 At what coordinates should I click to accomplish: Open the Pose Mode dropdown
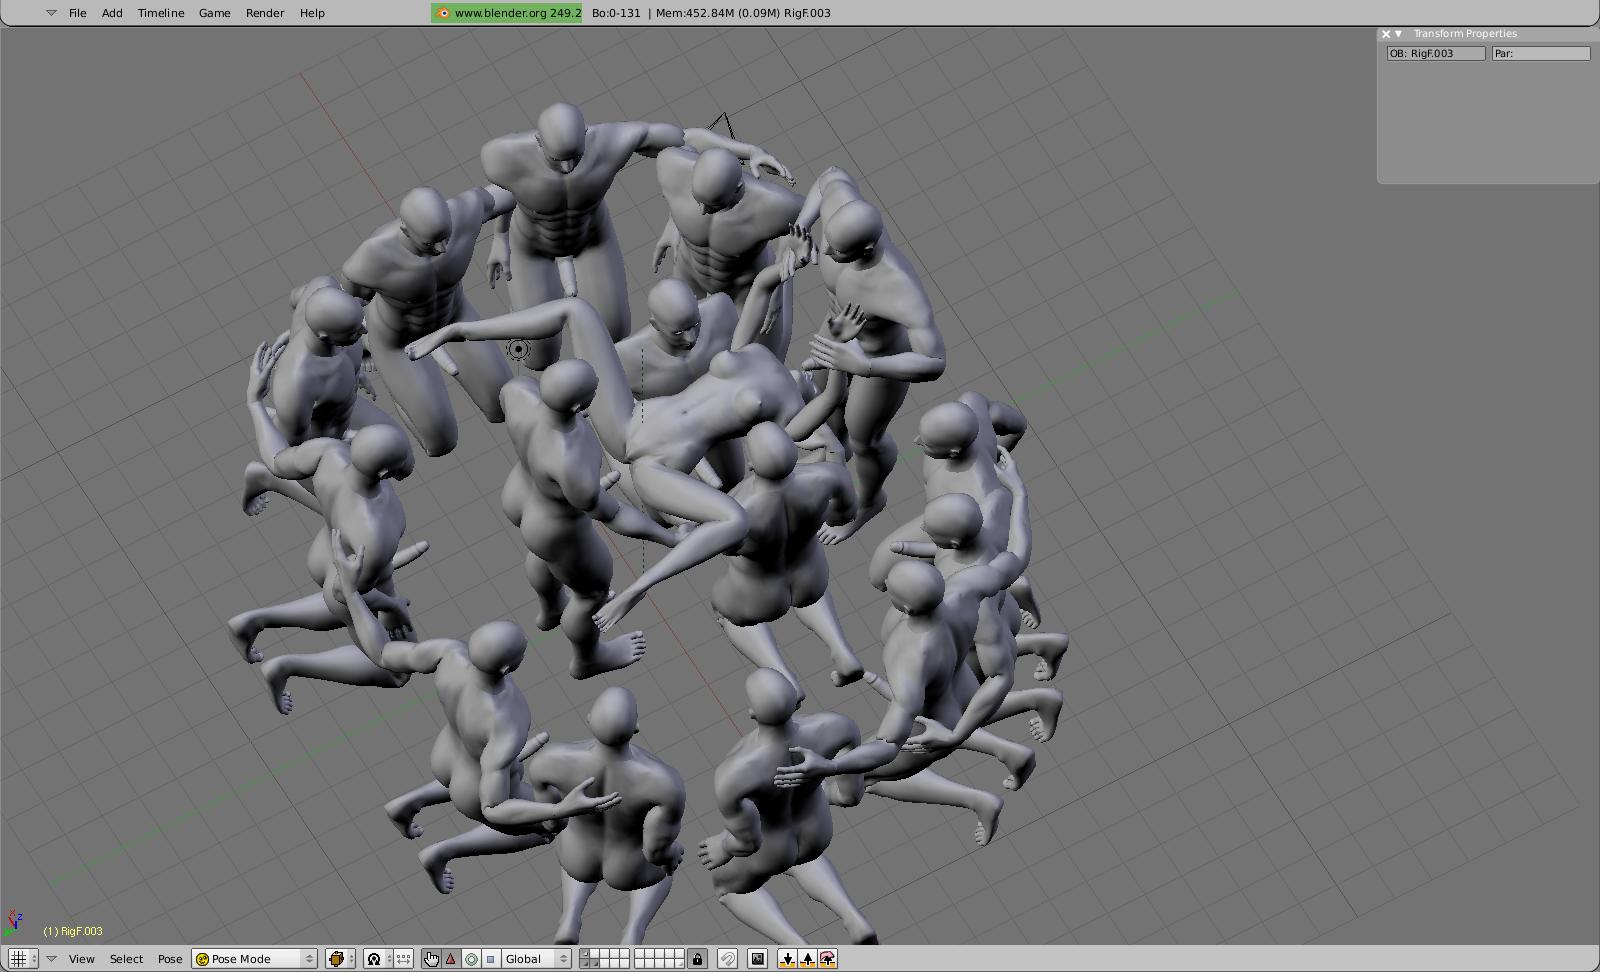[x=255, y=959]
